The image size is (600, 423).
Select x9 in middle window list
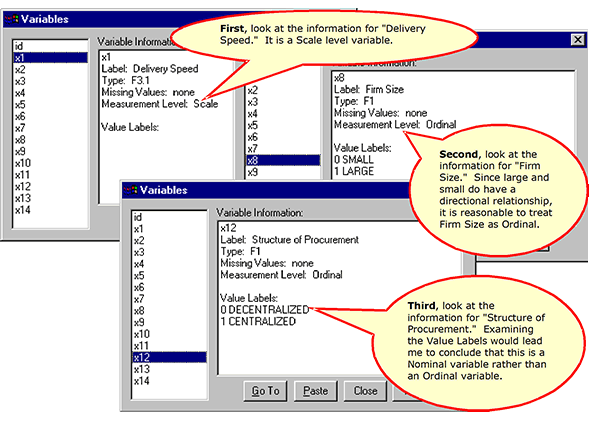(x=283, y=172)
